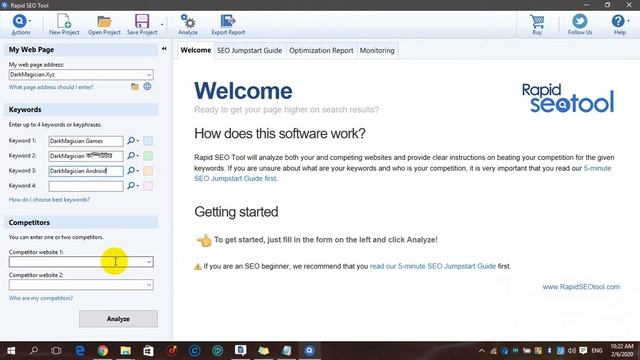The height and width of the screenshot is (360, 640).
Task: Open the globe icon next to folder
Action: [147, 87]
